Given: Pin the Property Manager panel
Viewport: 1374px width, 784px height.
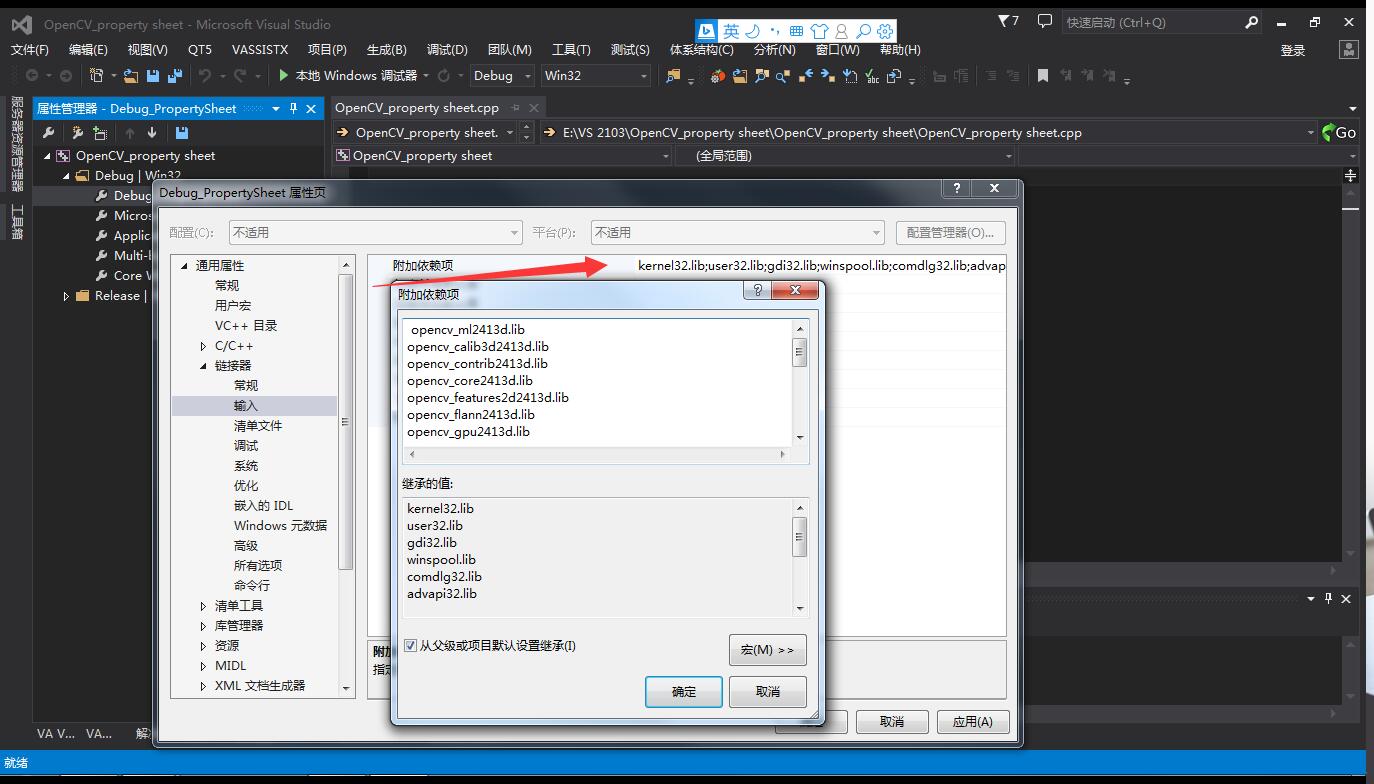Looking at the screenshot, I should click(293, 108).
